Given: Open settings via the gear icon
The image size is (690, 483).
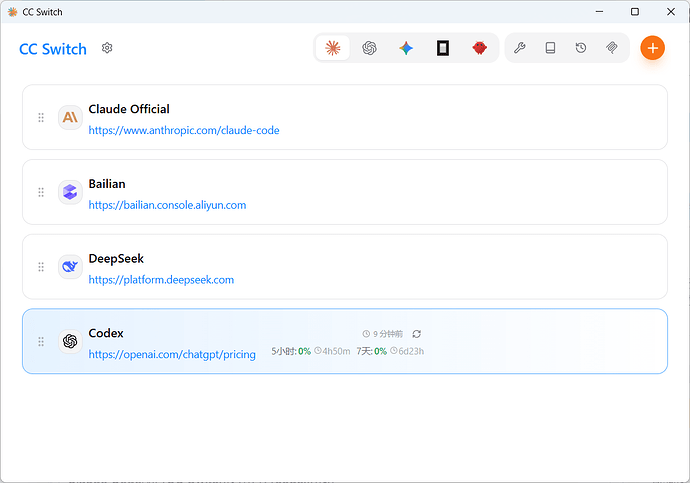Looking at the screenshot, I should [x=107, y=48].
